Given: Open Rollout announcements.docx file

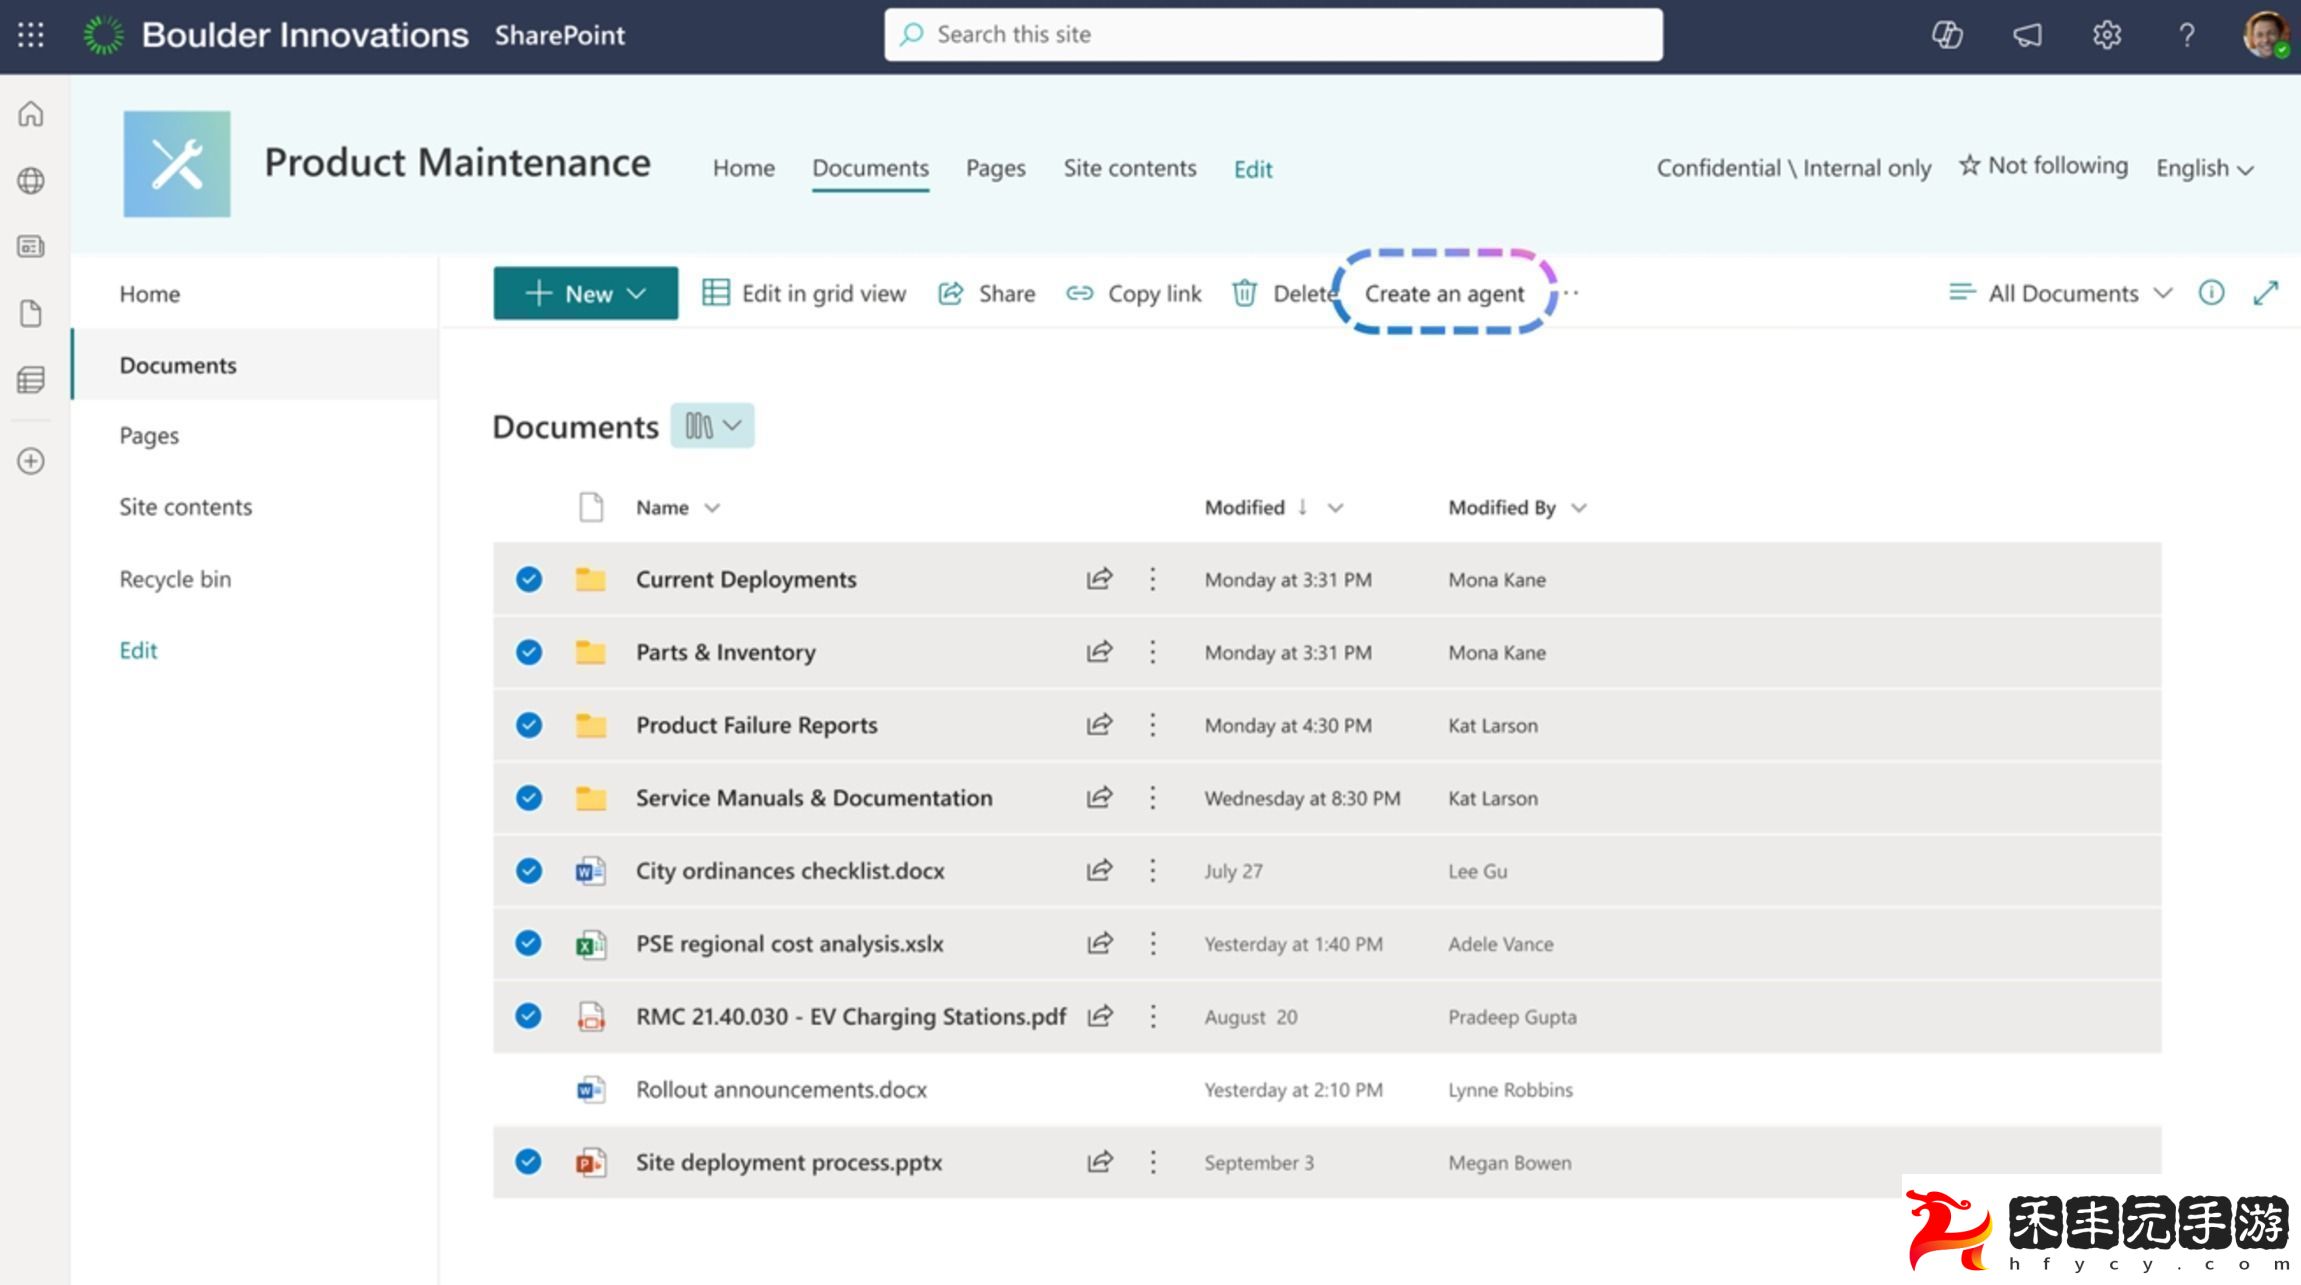Looking at the screenshot, I should (781, 1089).
